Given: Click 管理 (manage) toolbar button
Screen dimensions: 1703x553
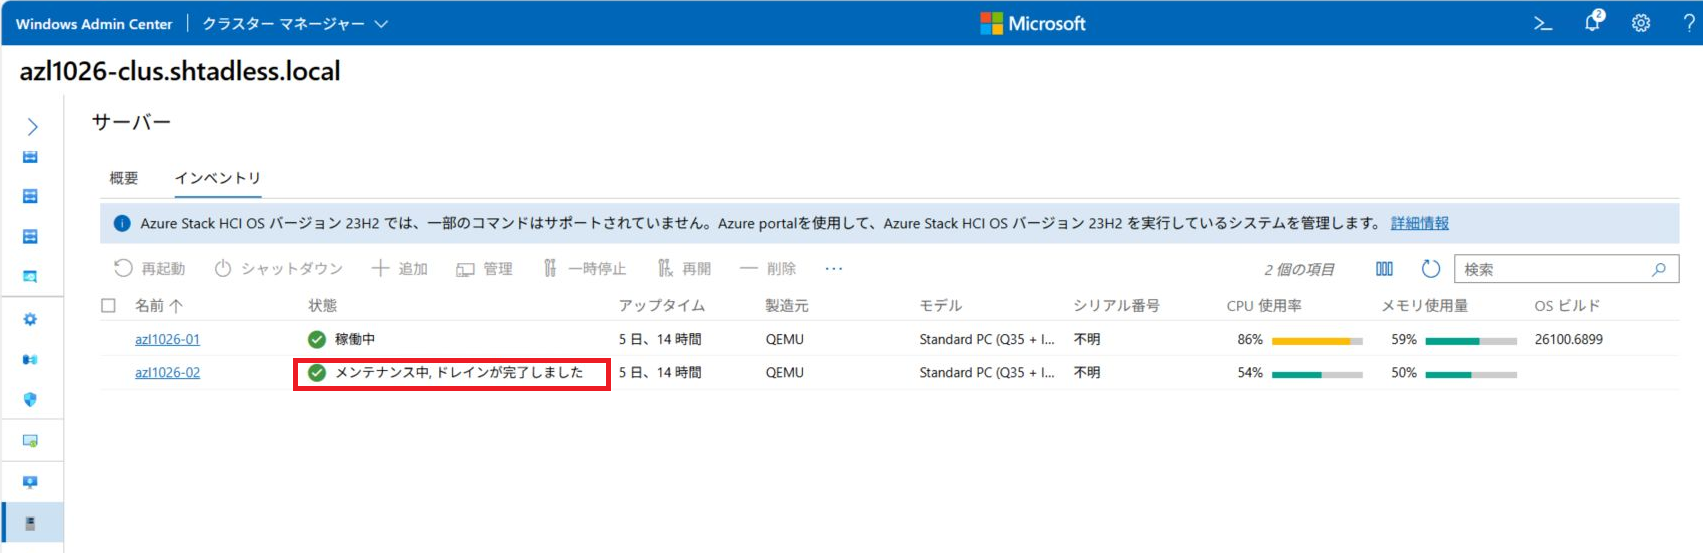Looking at the screenshot, I should coord(484,269).
